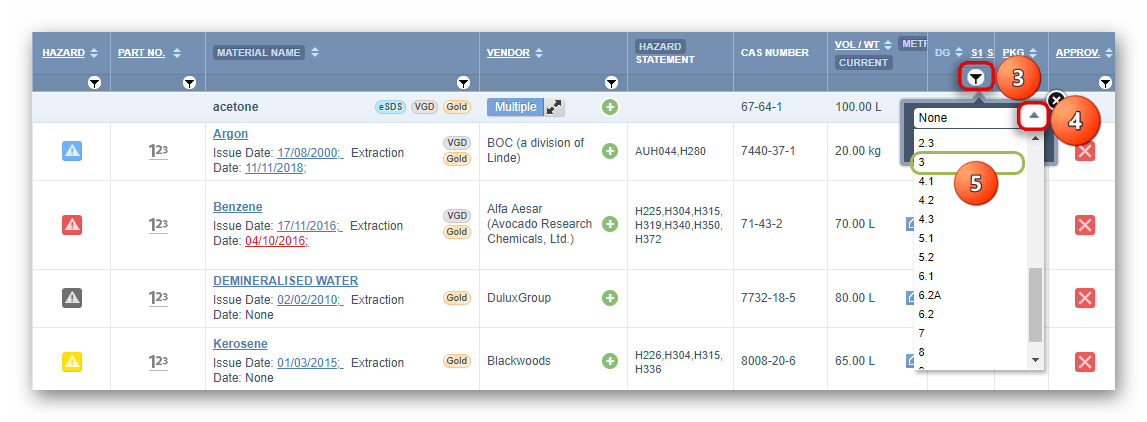The image size is (1147, 422).
Task: Click the None combo box in DG filter
Action: click(x=967, y=118)
